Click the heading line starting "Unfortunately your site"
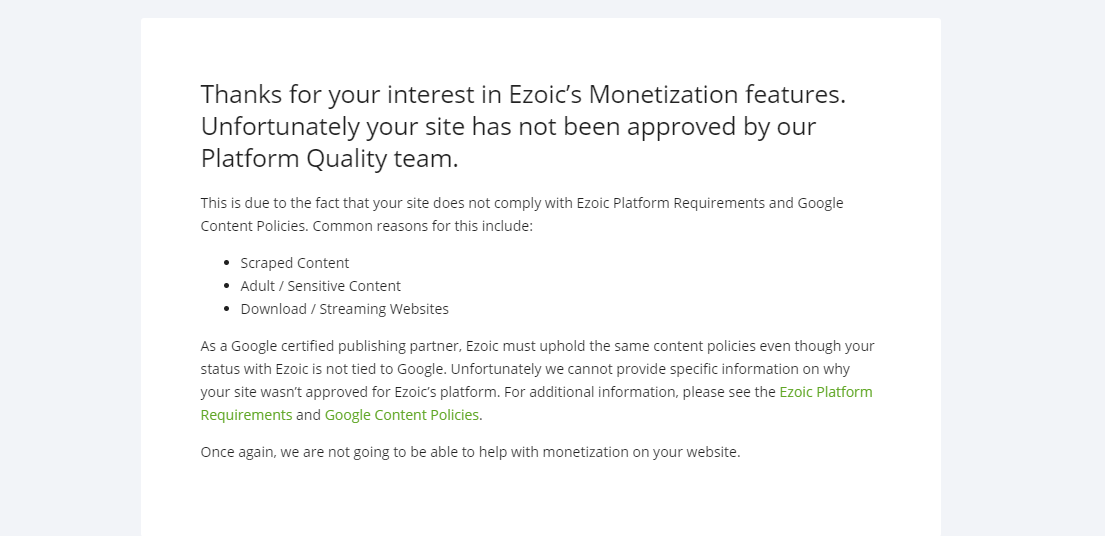This screenshot has height=536, width=1105. [508, 127]
